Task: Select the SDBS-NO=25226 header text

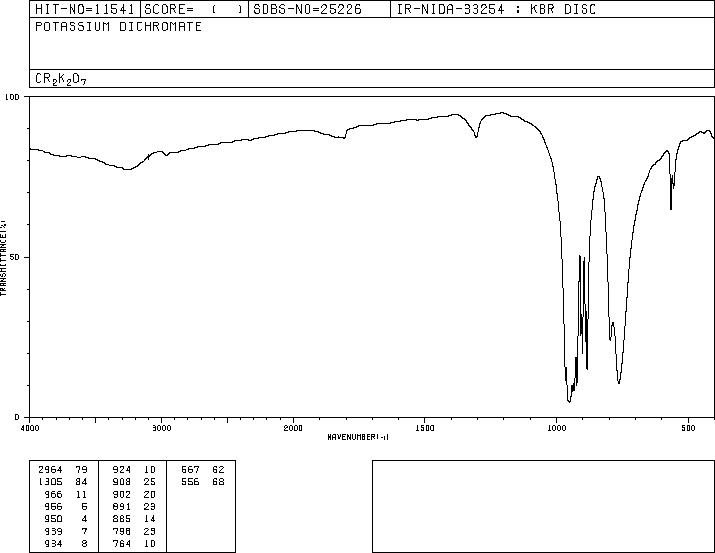Action: coord(307,9)
